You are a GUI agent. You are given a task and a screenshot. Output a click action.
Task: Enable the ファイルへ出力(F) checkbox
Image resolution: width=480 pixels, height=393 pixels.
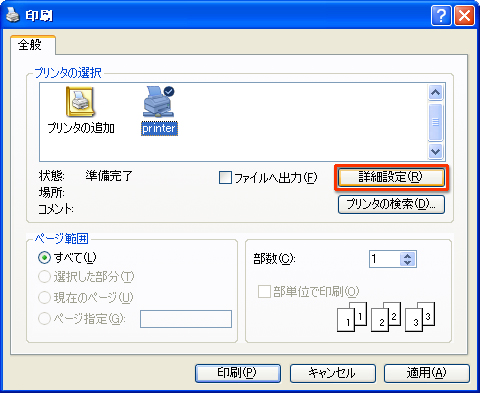point(225,178)
